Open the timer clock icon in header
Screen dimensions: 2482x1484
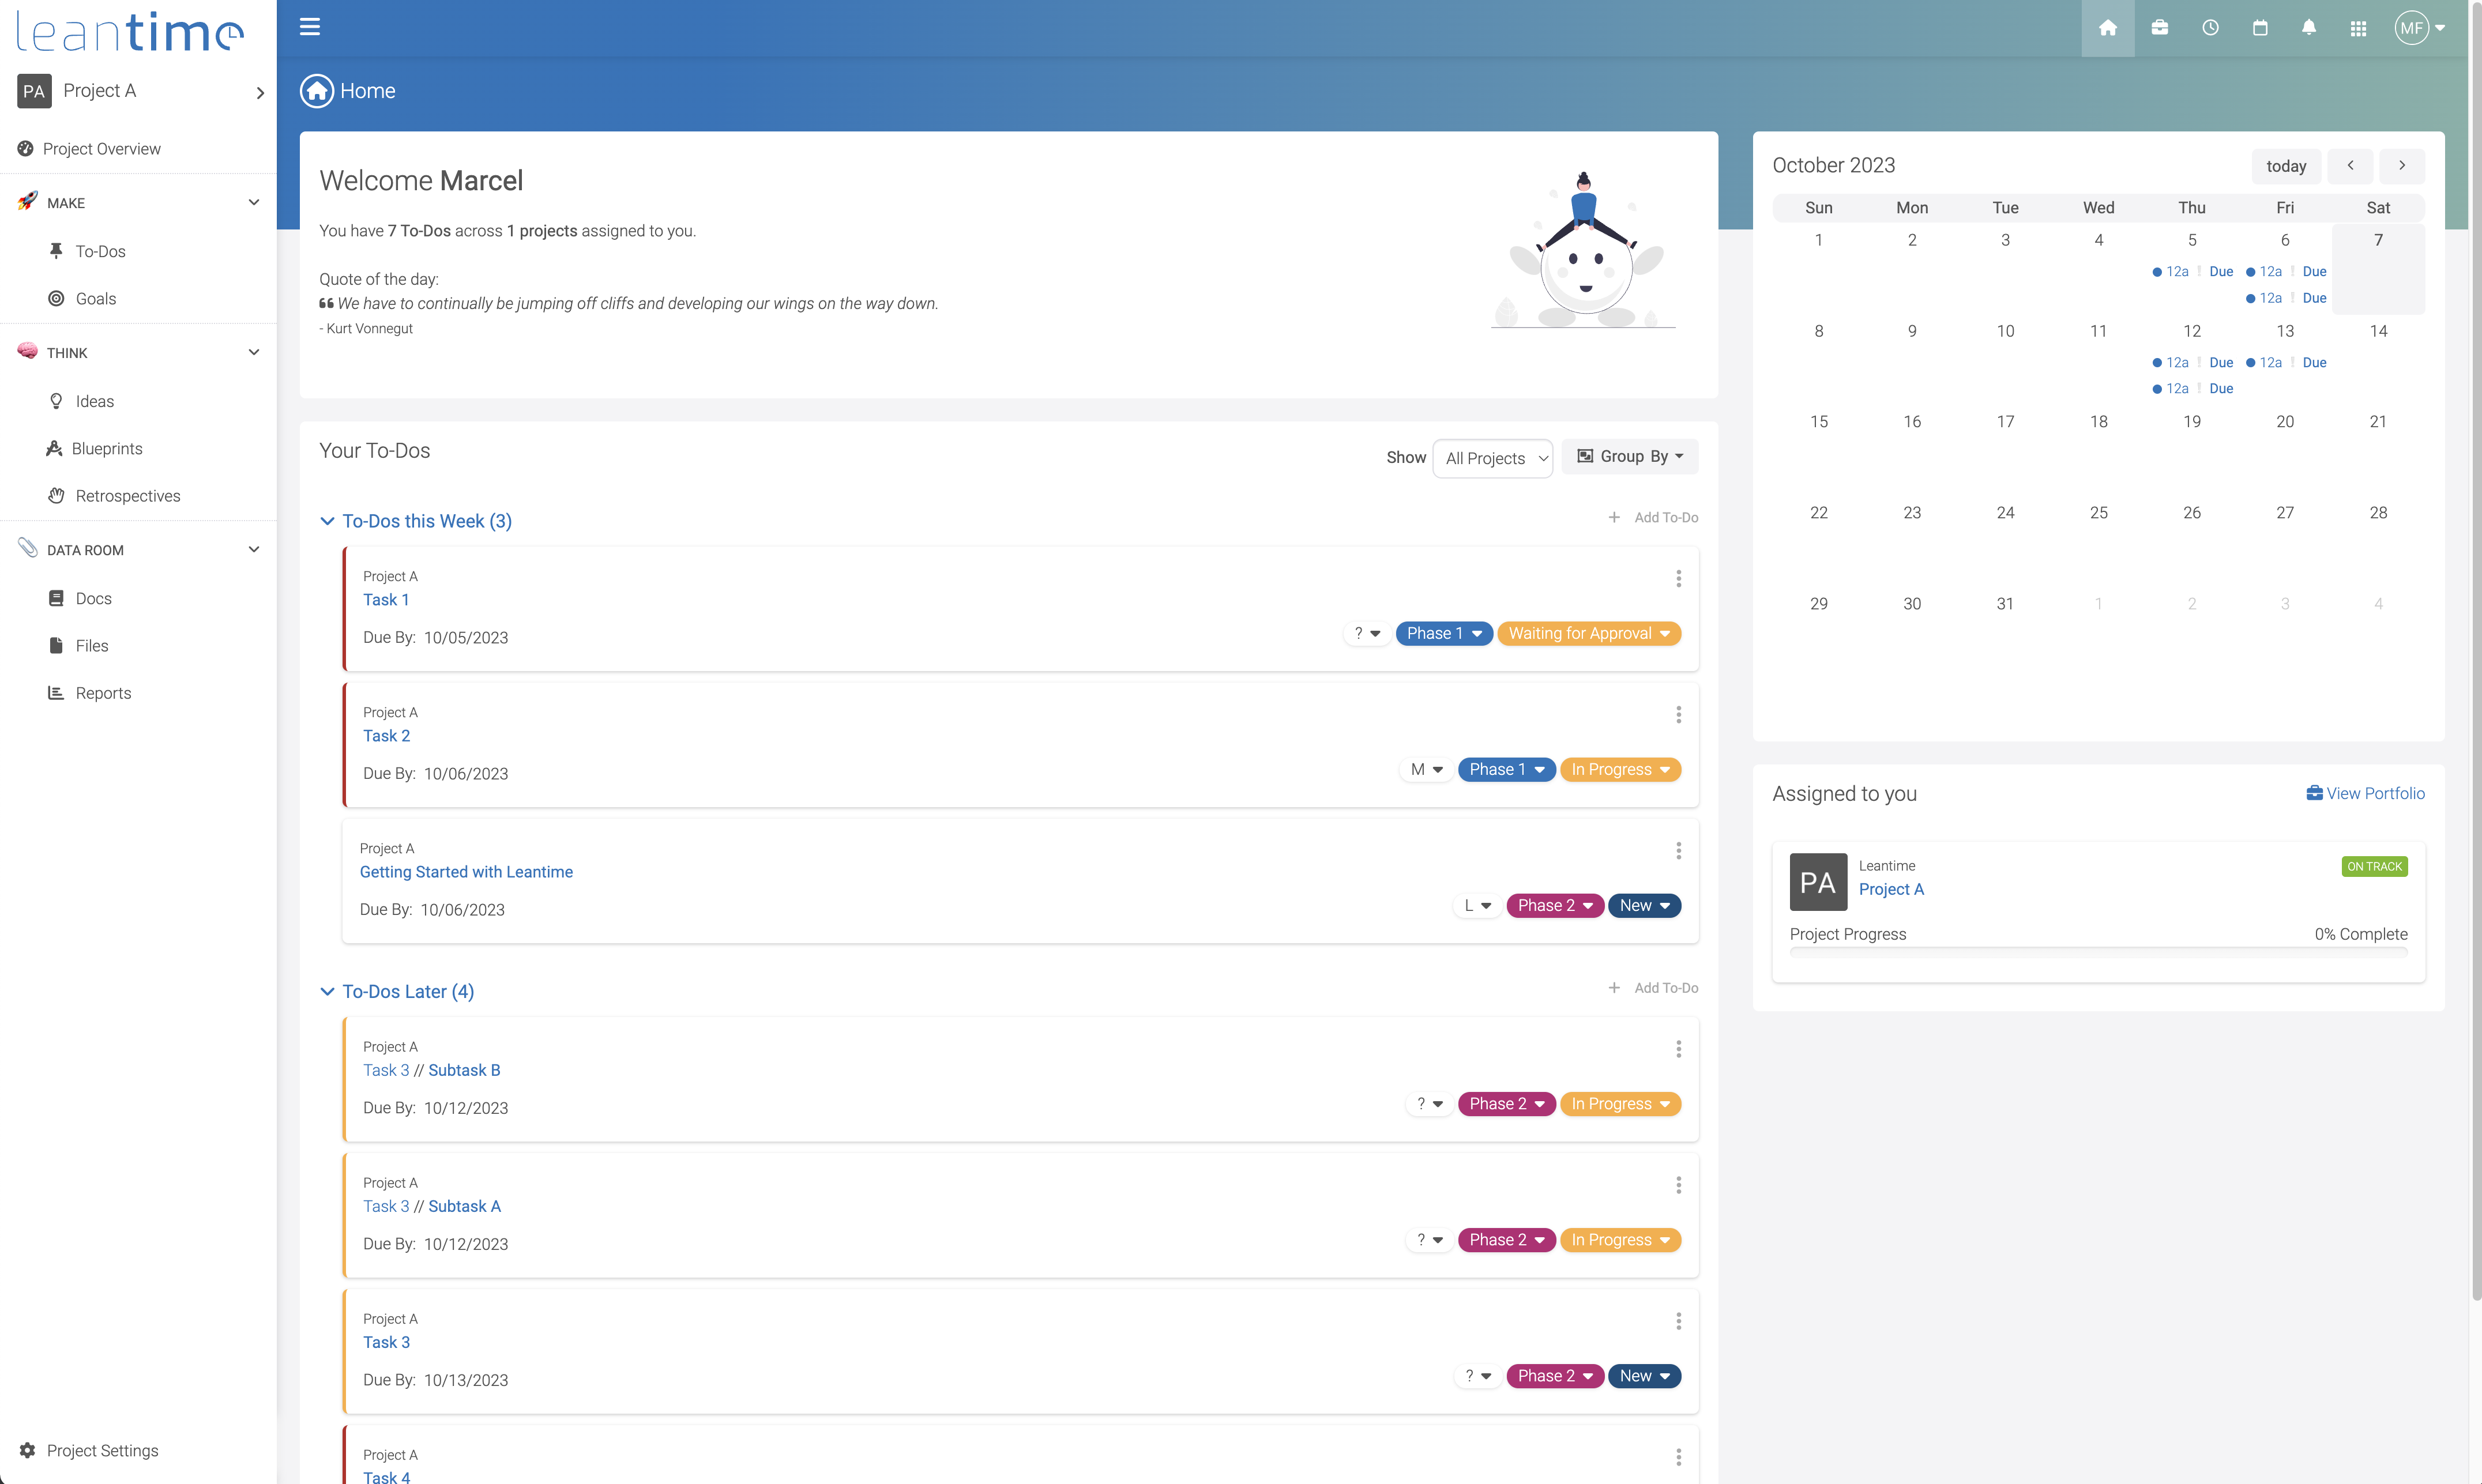pyautogui.click(x=2210, y=28)
